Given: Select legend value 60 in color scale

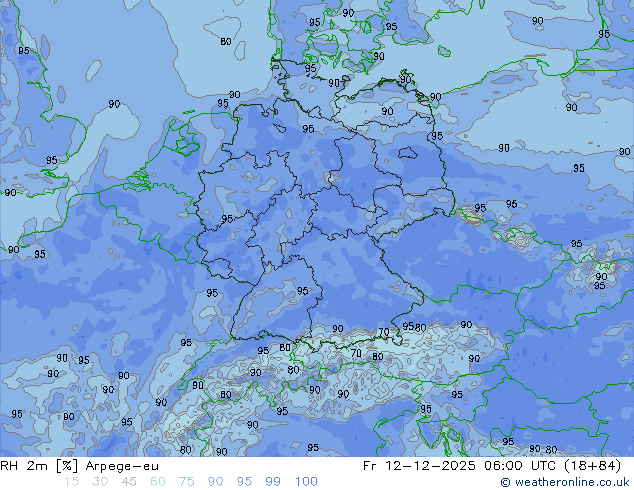Looking at the screenshot, I should [158, 482].
